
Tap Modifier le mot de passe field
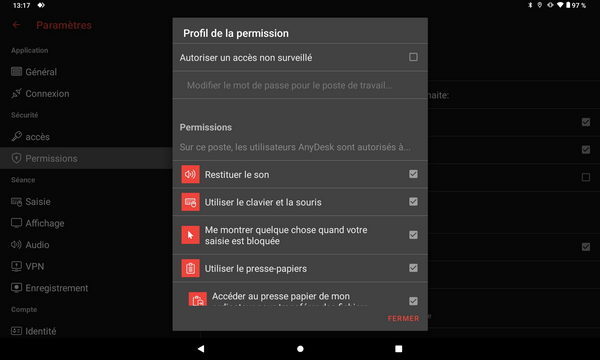300,85
